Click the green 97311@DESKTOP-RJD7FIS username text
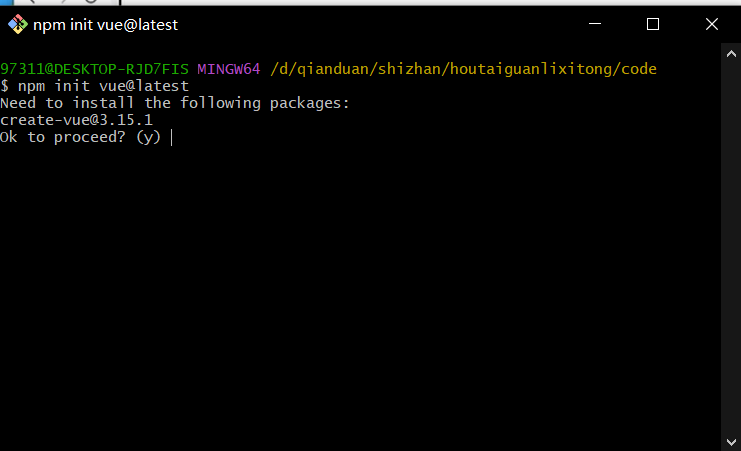The image size is (741, 451). pyautogui.click(x=94, y=69)
